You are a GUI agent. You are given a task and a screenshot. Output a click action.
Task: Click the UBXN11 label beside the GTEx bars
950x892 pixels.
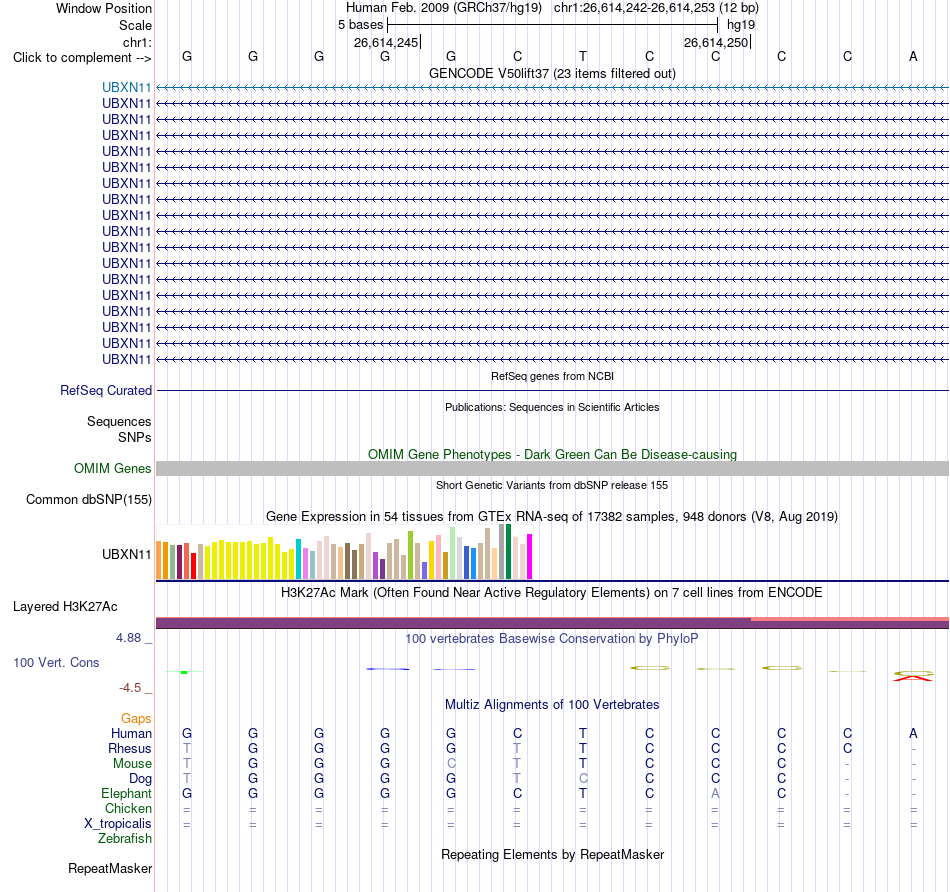coord(126,554)
